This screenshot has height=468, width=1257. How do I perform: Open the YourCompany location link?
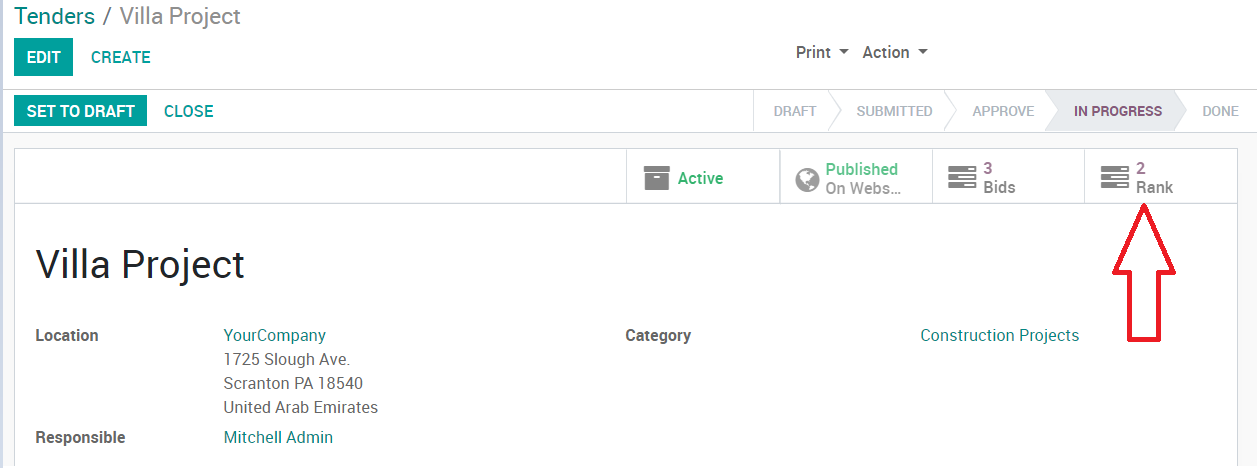pyautogui.click(x=274, y=335)
